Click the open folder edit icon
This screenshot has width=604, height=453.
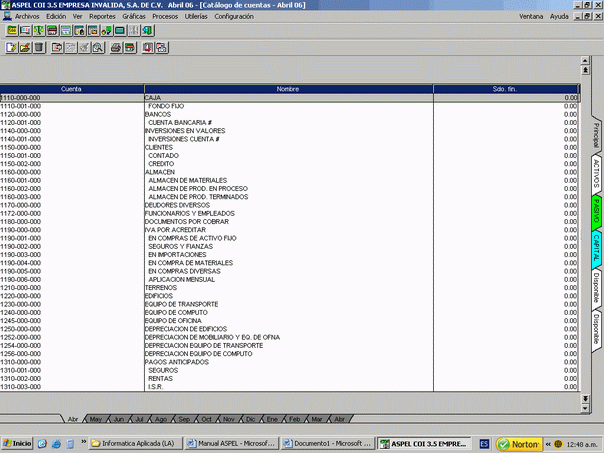click(25, 47)
